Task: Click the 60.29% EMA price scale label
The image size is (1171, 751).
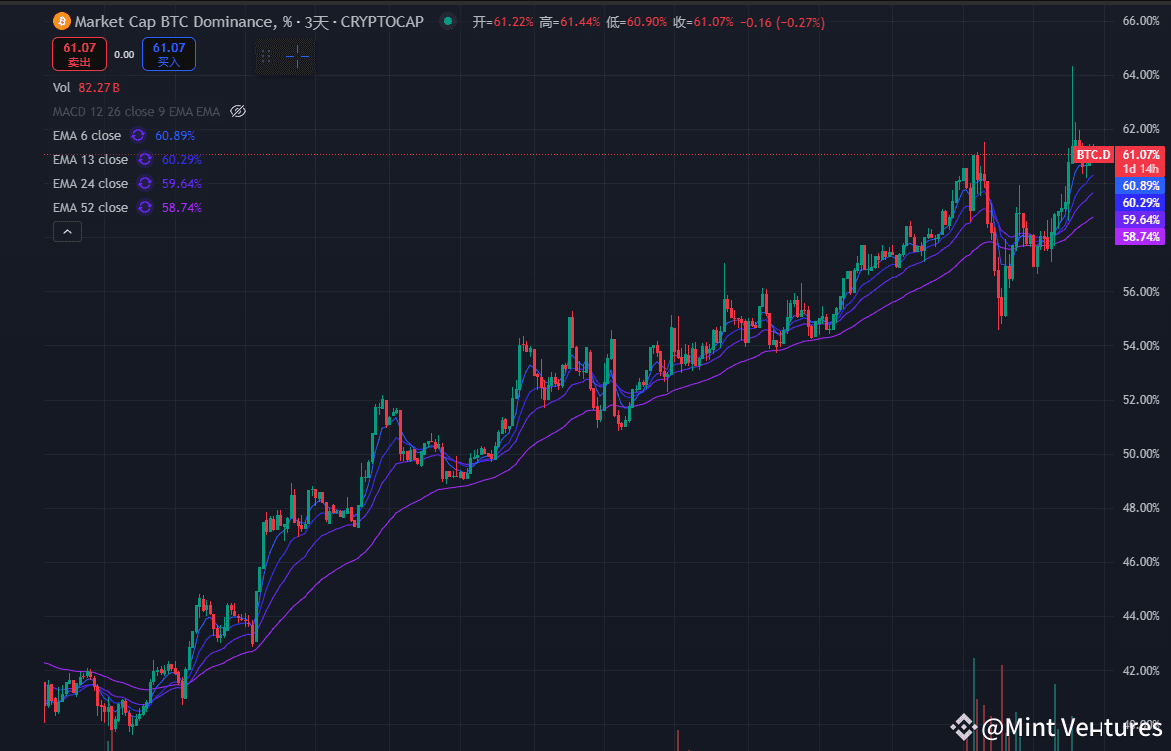Action: [x=1140, y=202]
